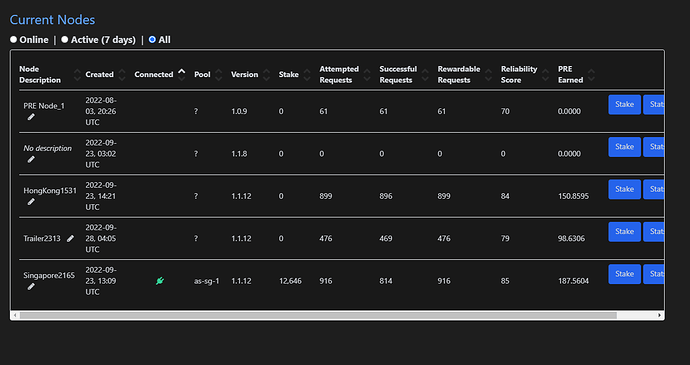This screenshot has height=365, width=690.
Task: Sort by PRE Earned column
Action: pyautogui.click(x=591, y=74)
